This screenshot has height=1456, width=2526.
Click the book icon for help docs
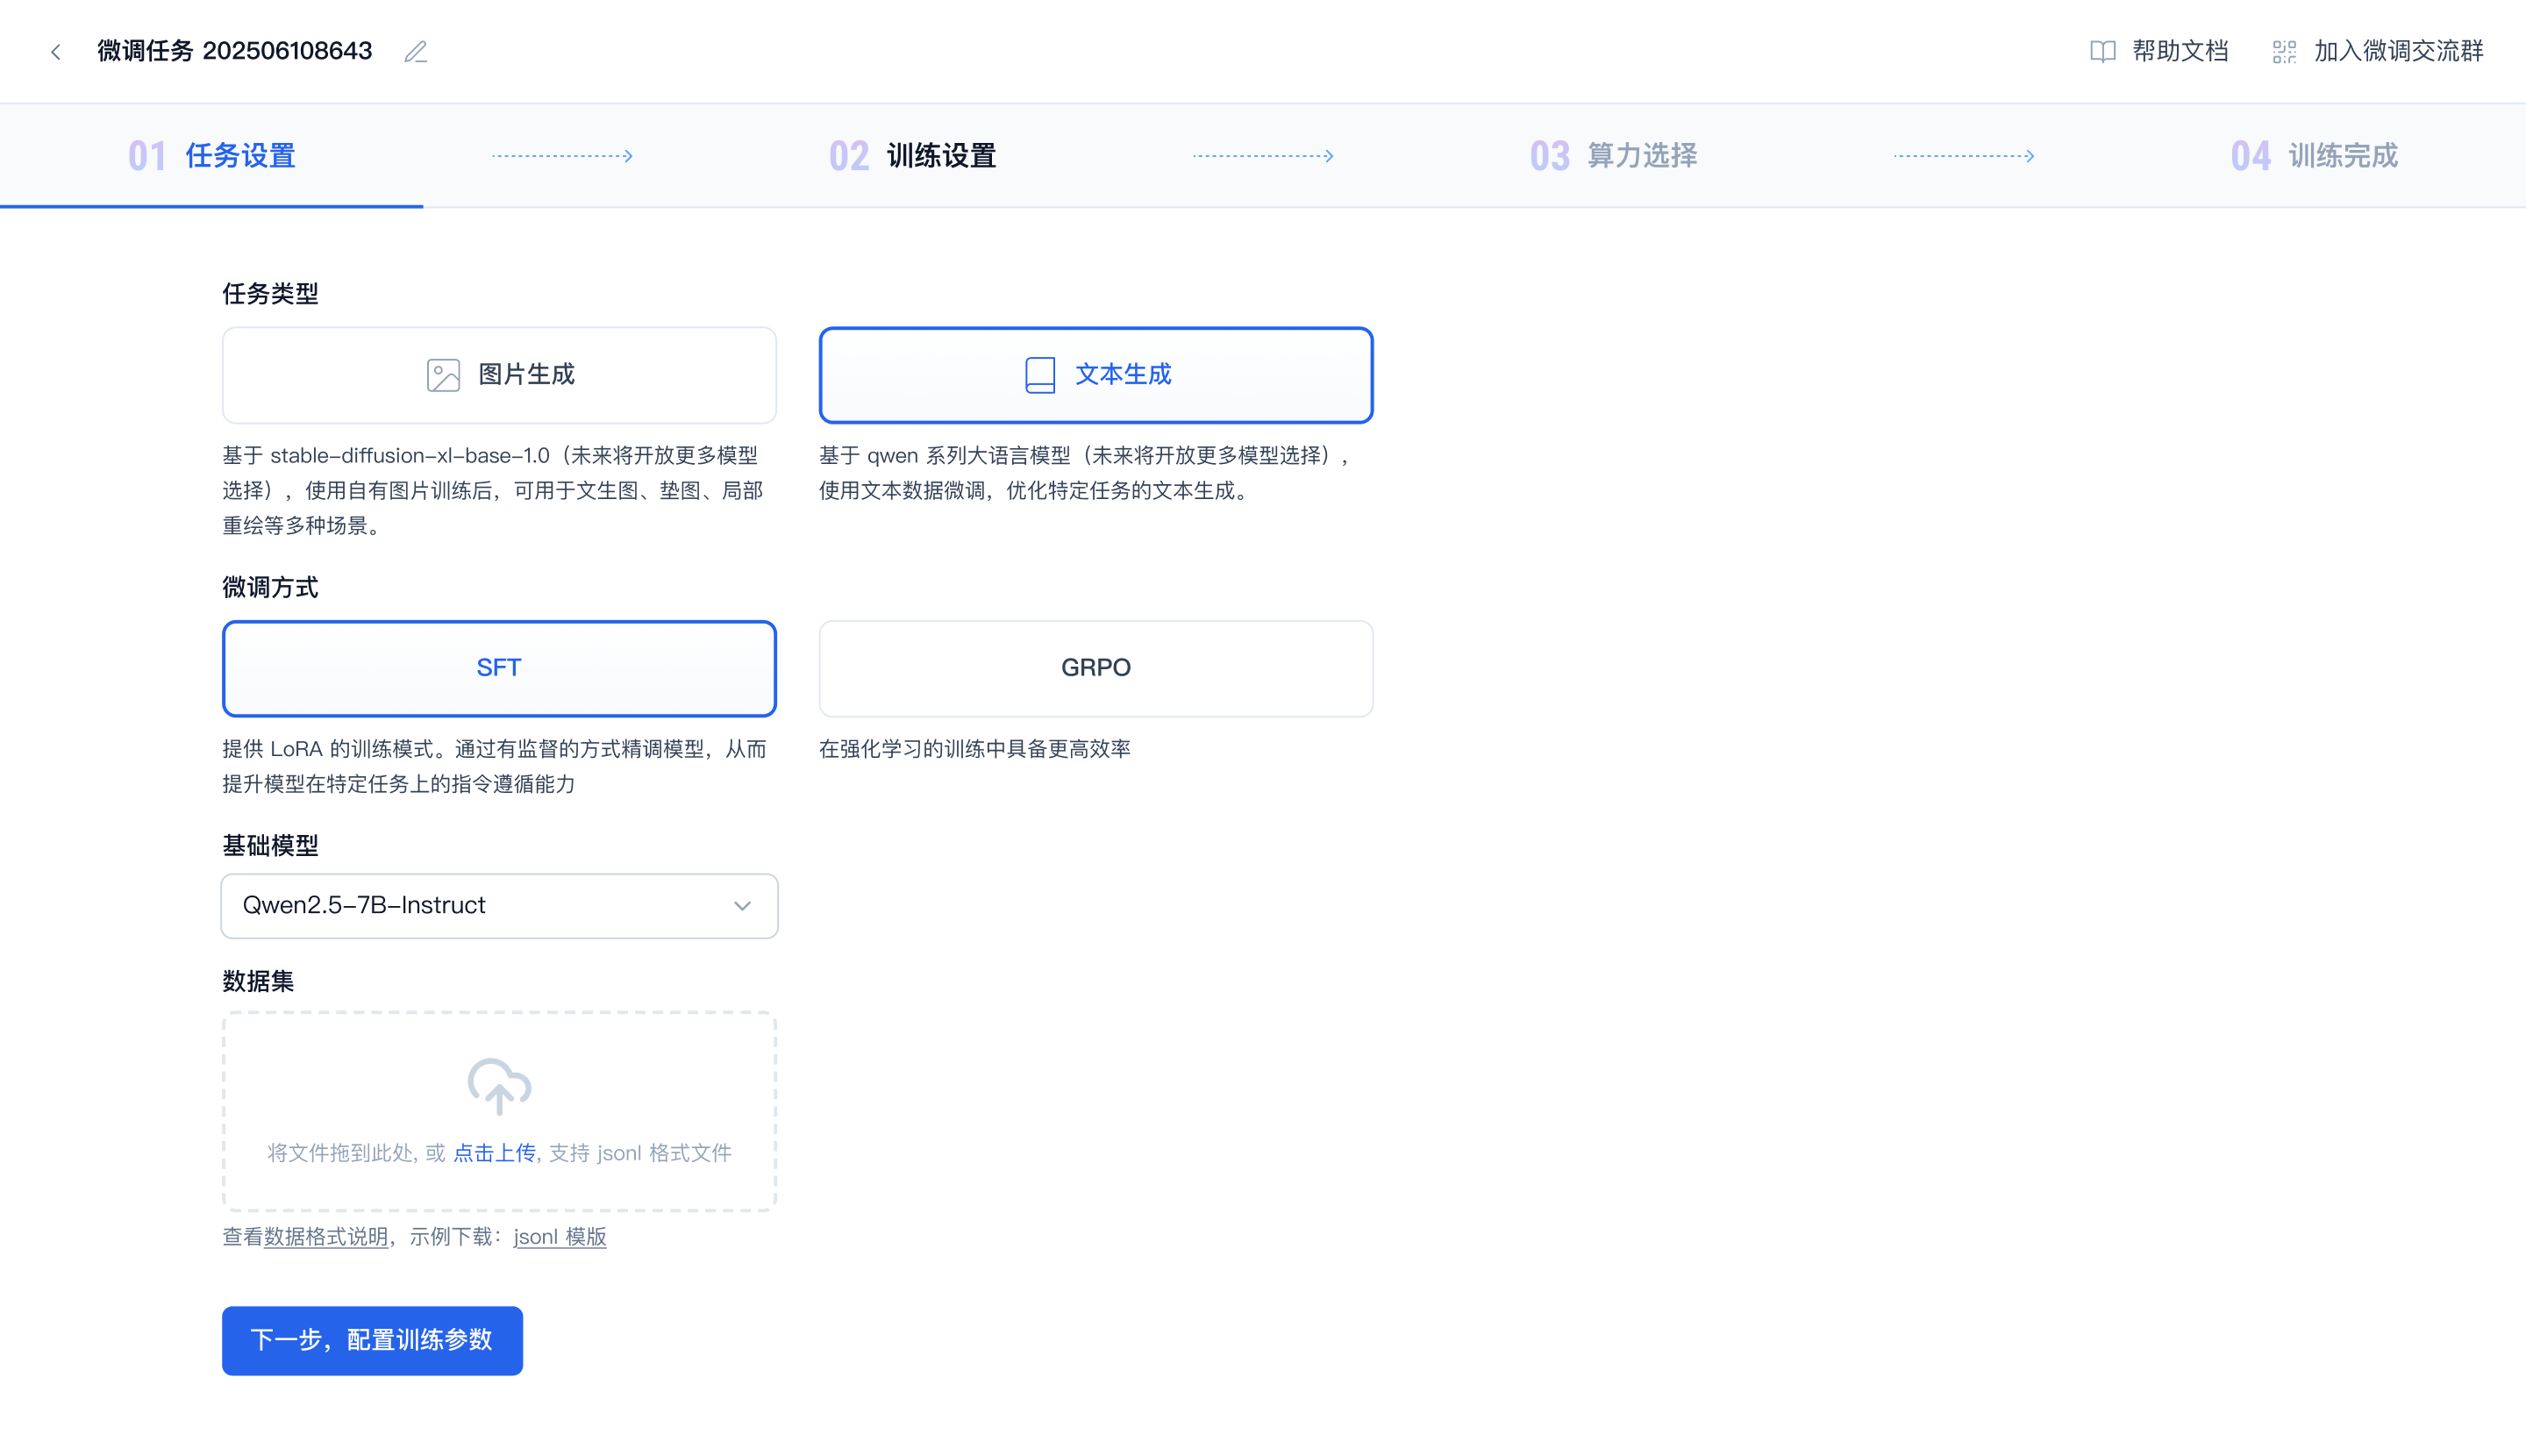(2102, 52)
